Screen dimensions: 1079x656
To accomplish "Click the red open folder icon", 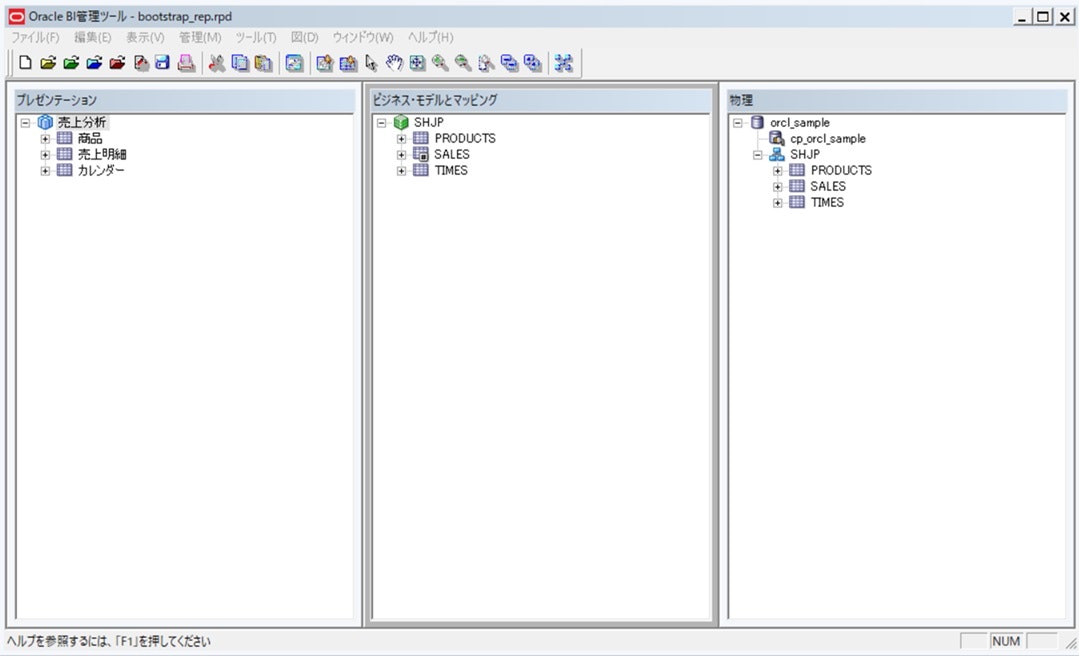I will coord(118,63).
